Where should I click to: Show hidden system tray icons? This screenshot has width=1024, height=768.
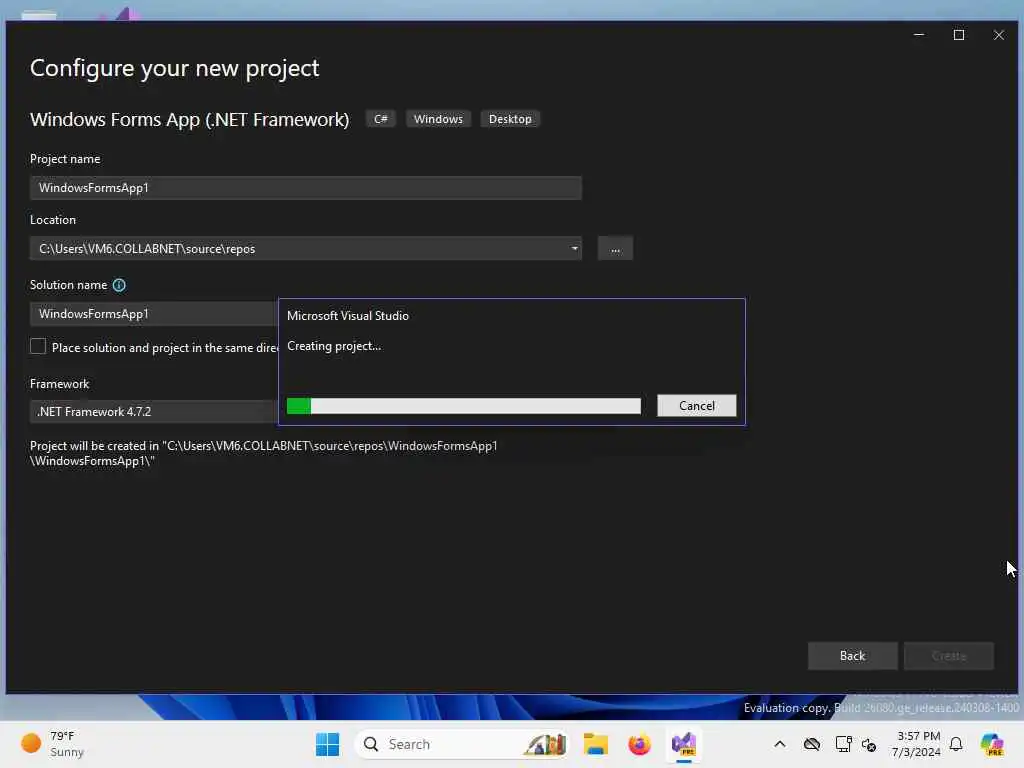[780, 744]
